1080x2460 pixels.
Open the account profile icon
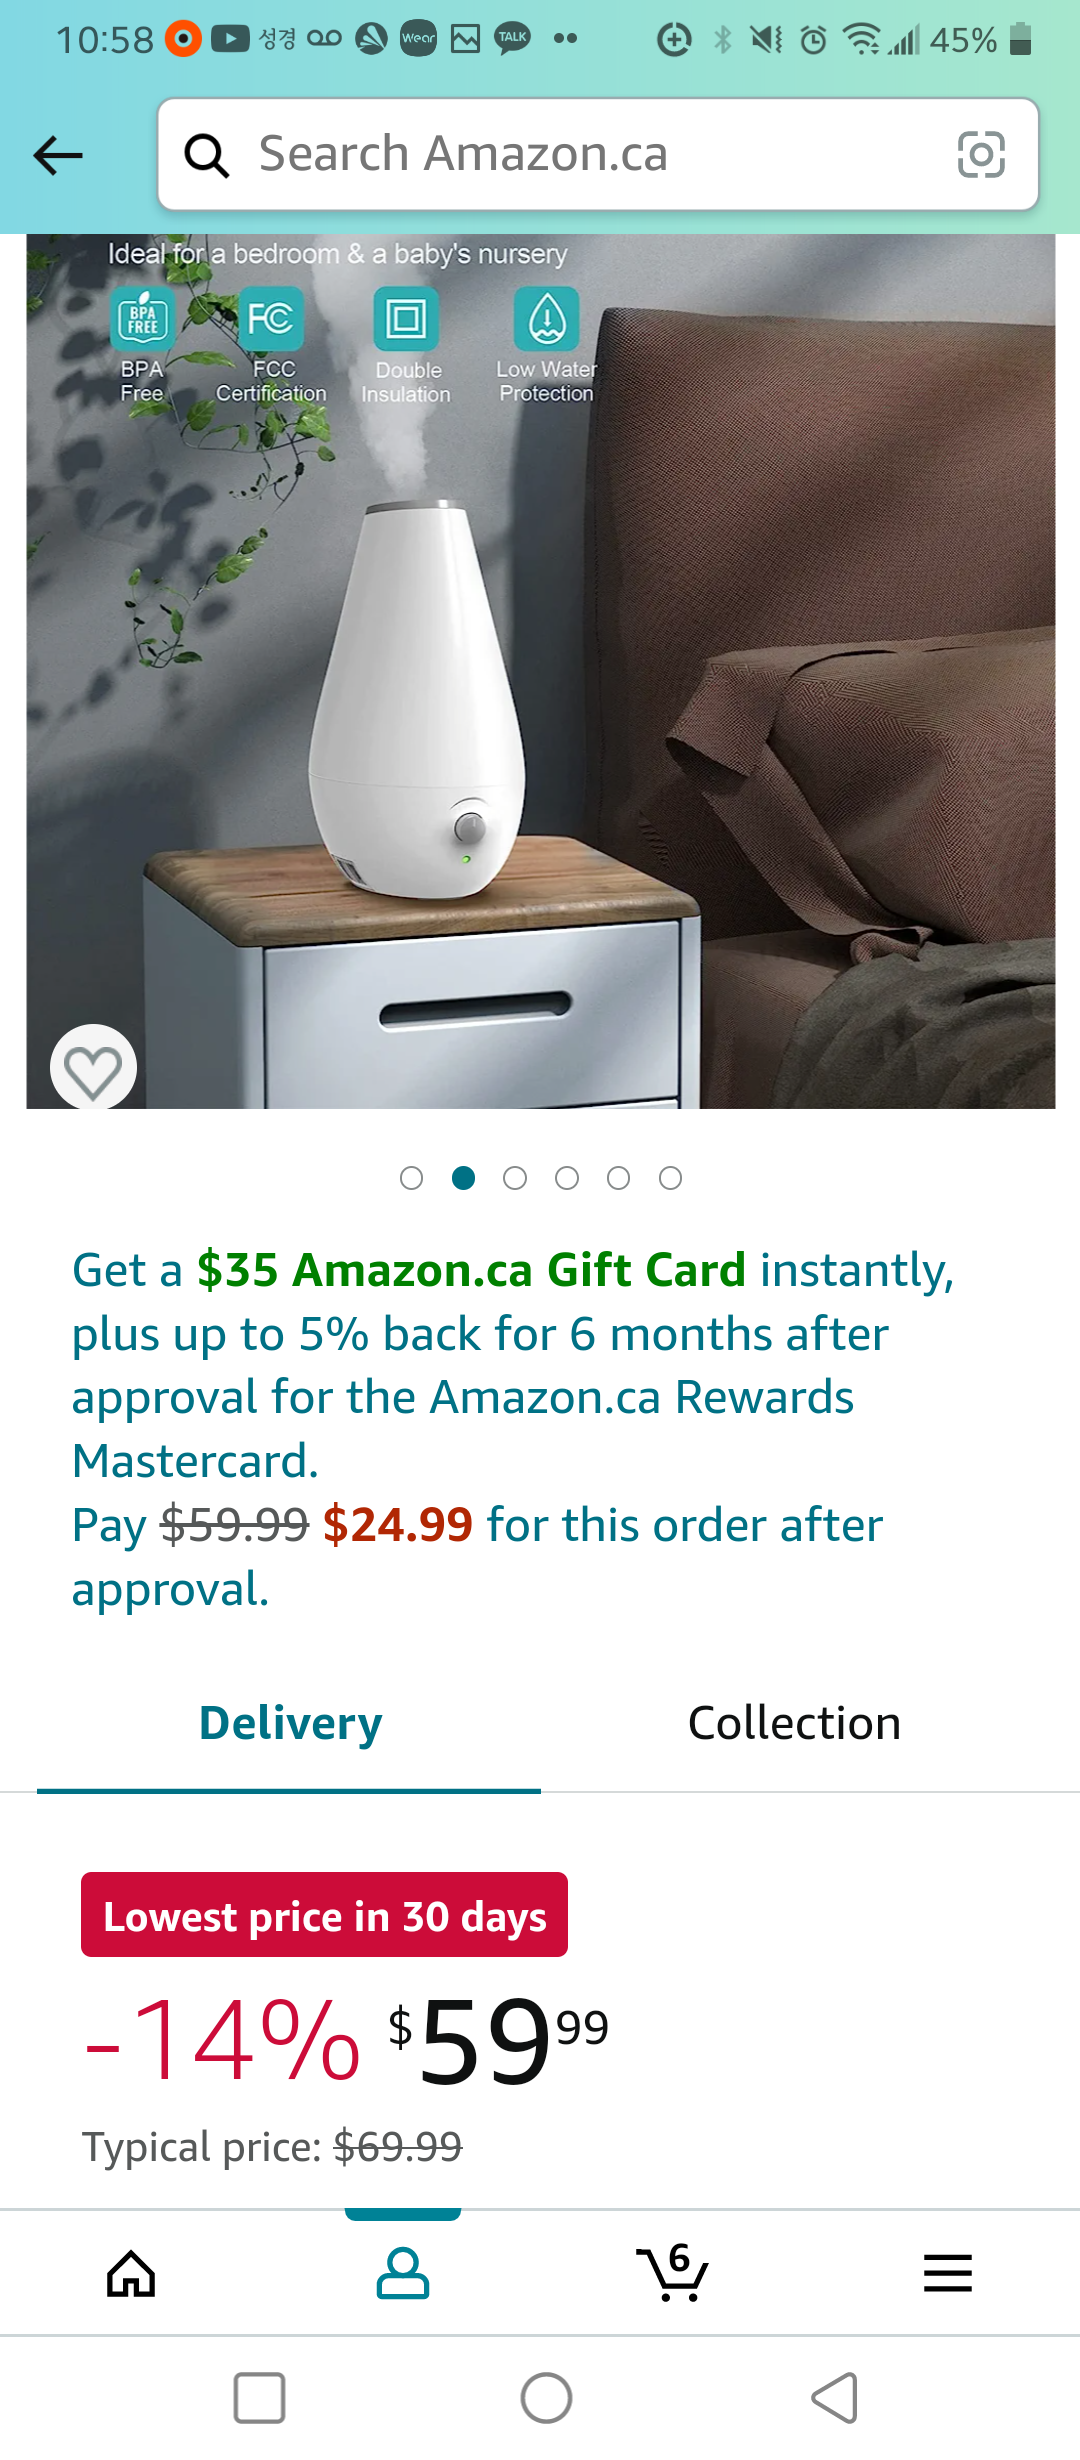(x=402, y=2273)
